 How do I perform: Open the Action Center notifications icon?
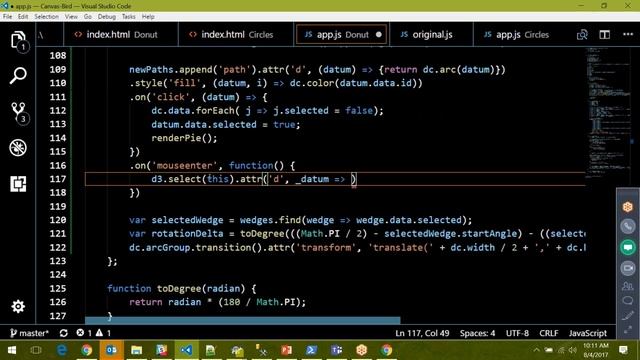pyautogui.click(x=623, y=350)
